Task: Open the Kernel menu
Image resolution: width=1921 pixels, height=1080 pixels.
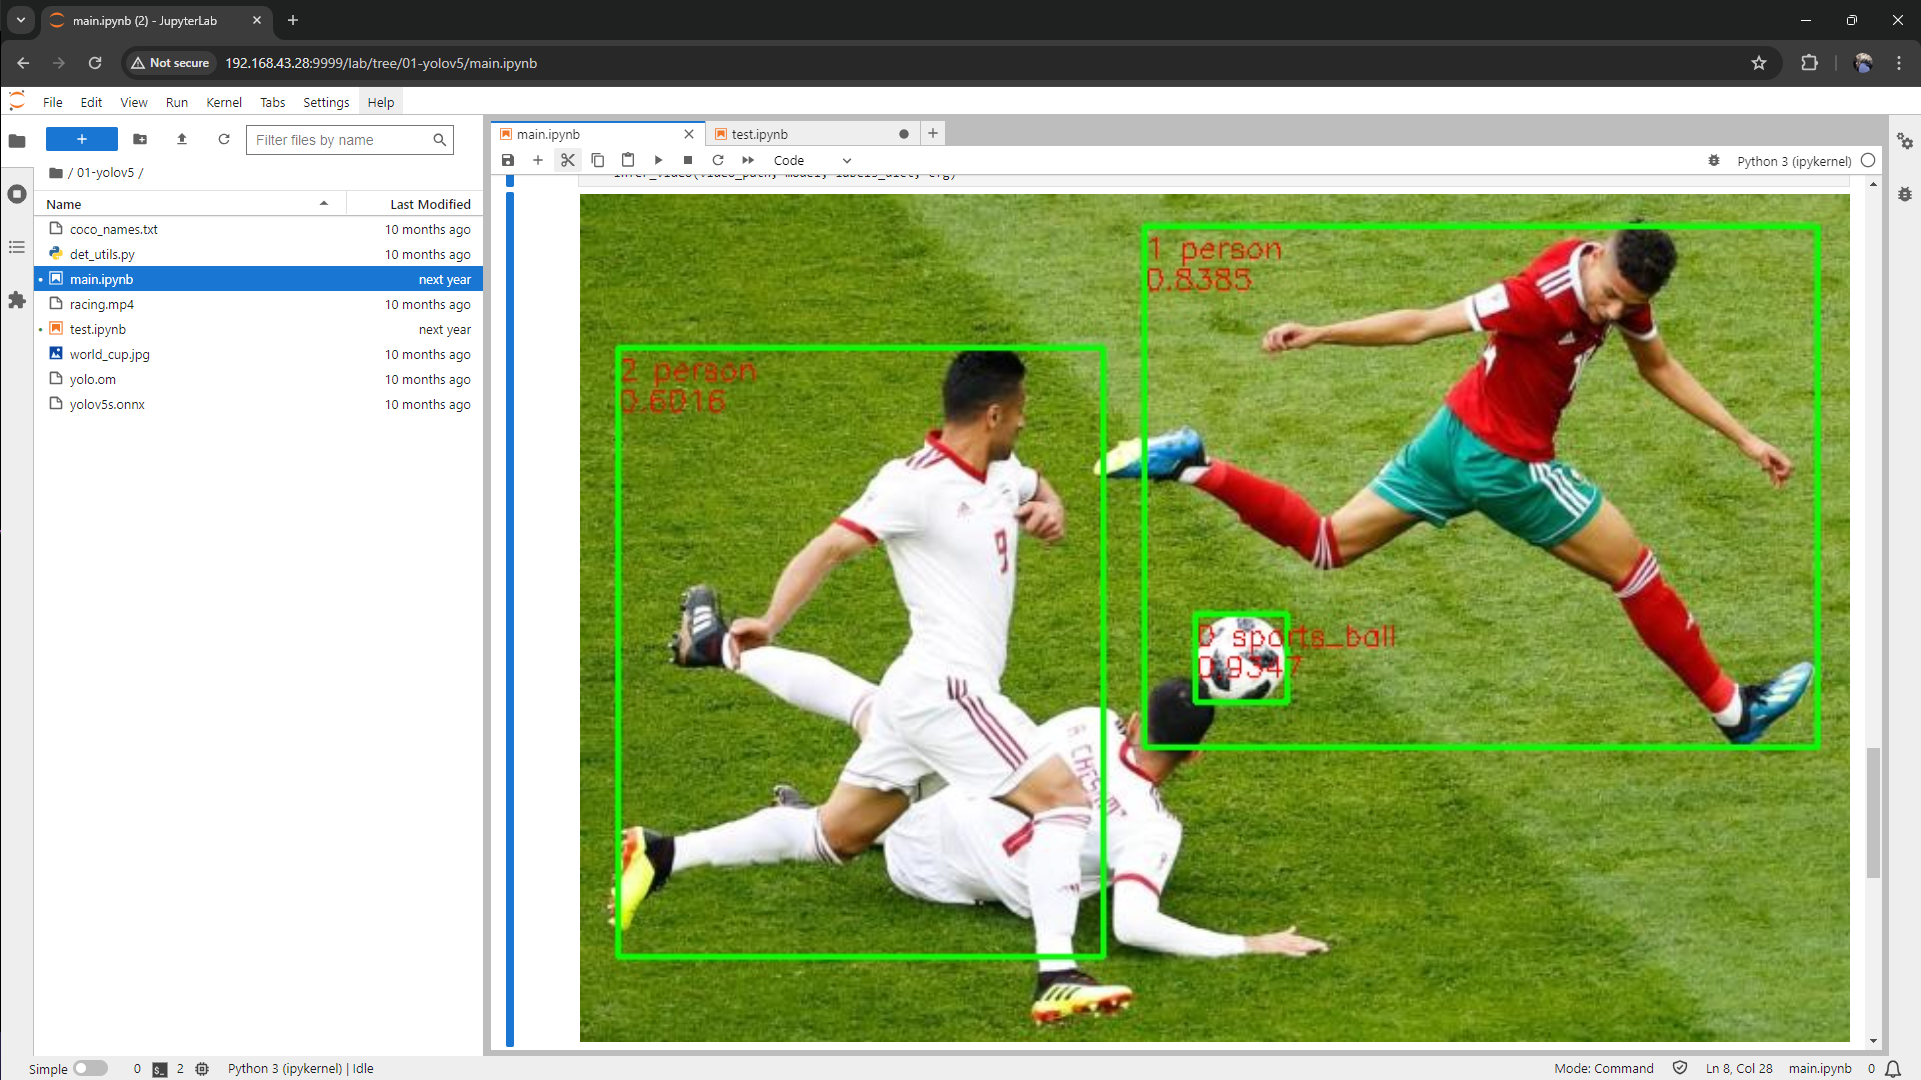Action: coord(223,102)
